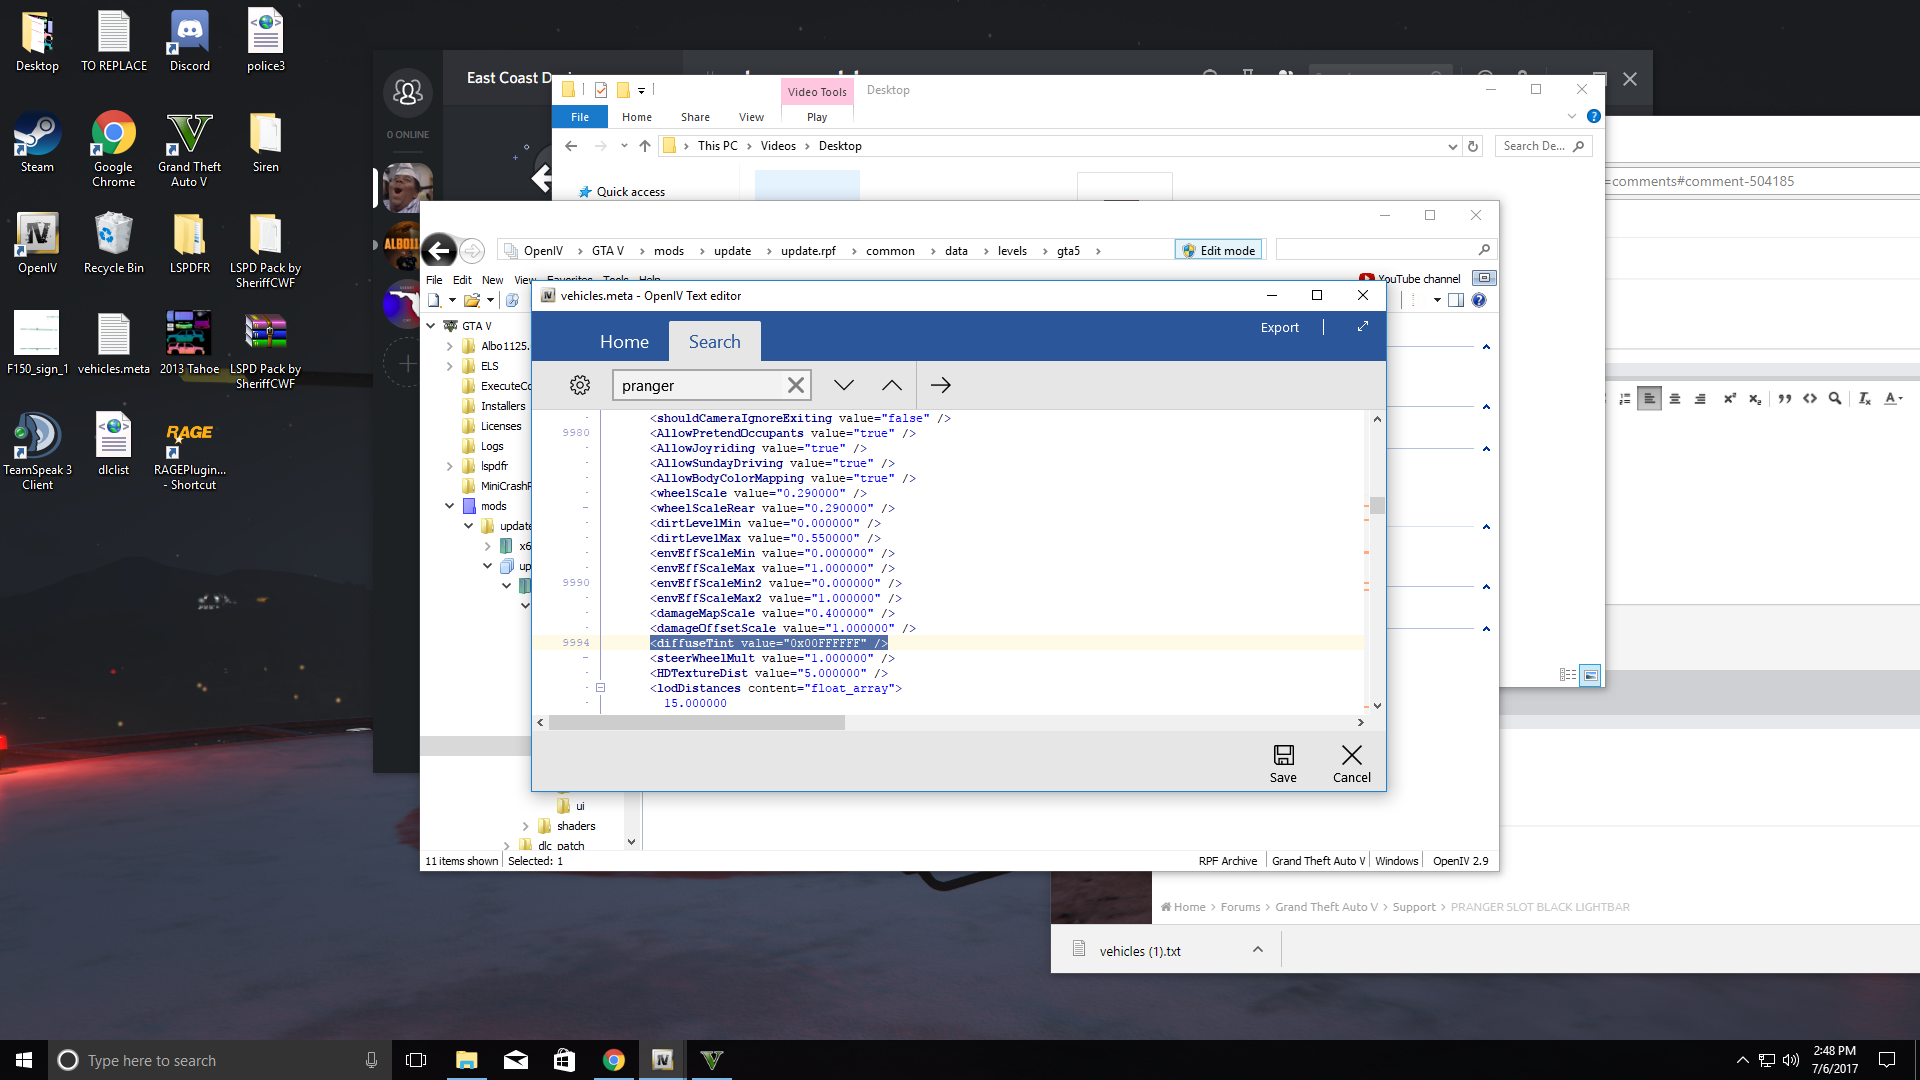
Task: Click the horizontal scrollbar in text editor
Action: [697, 722]
